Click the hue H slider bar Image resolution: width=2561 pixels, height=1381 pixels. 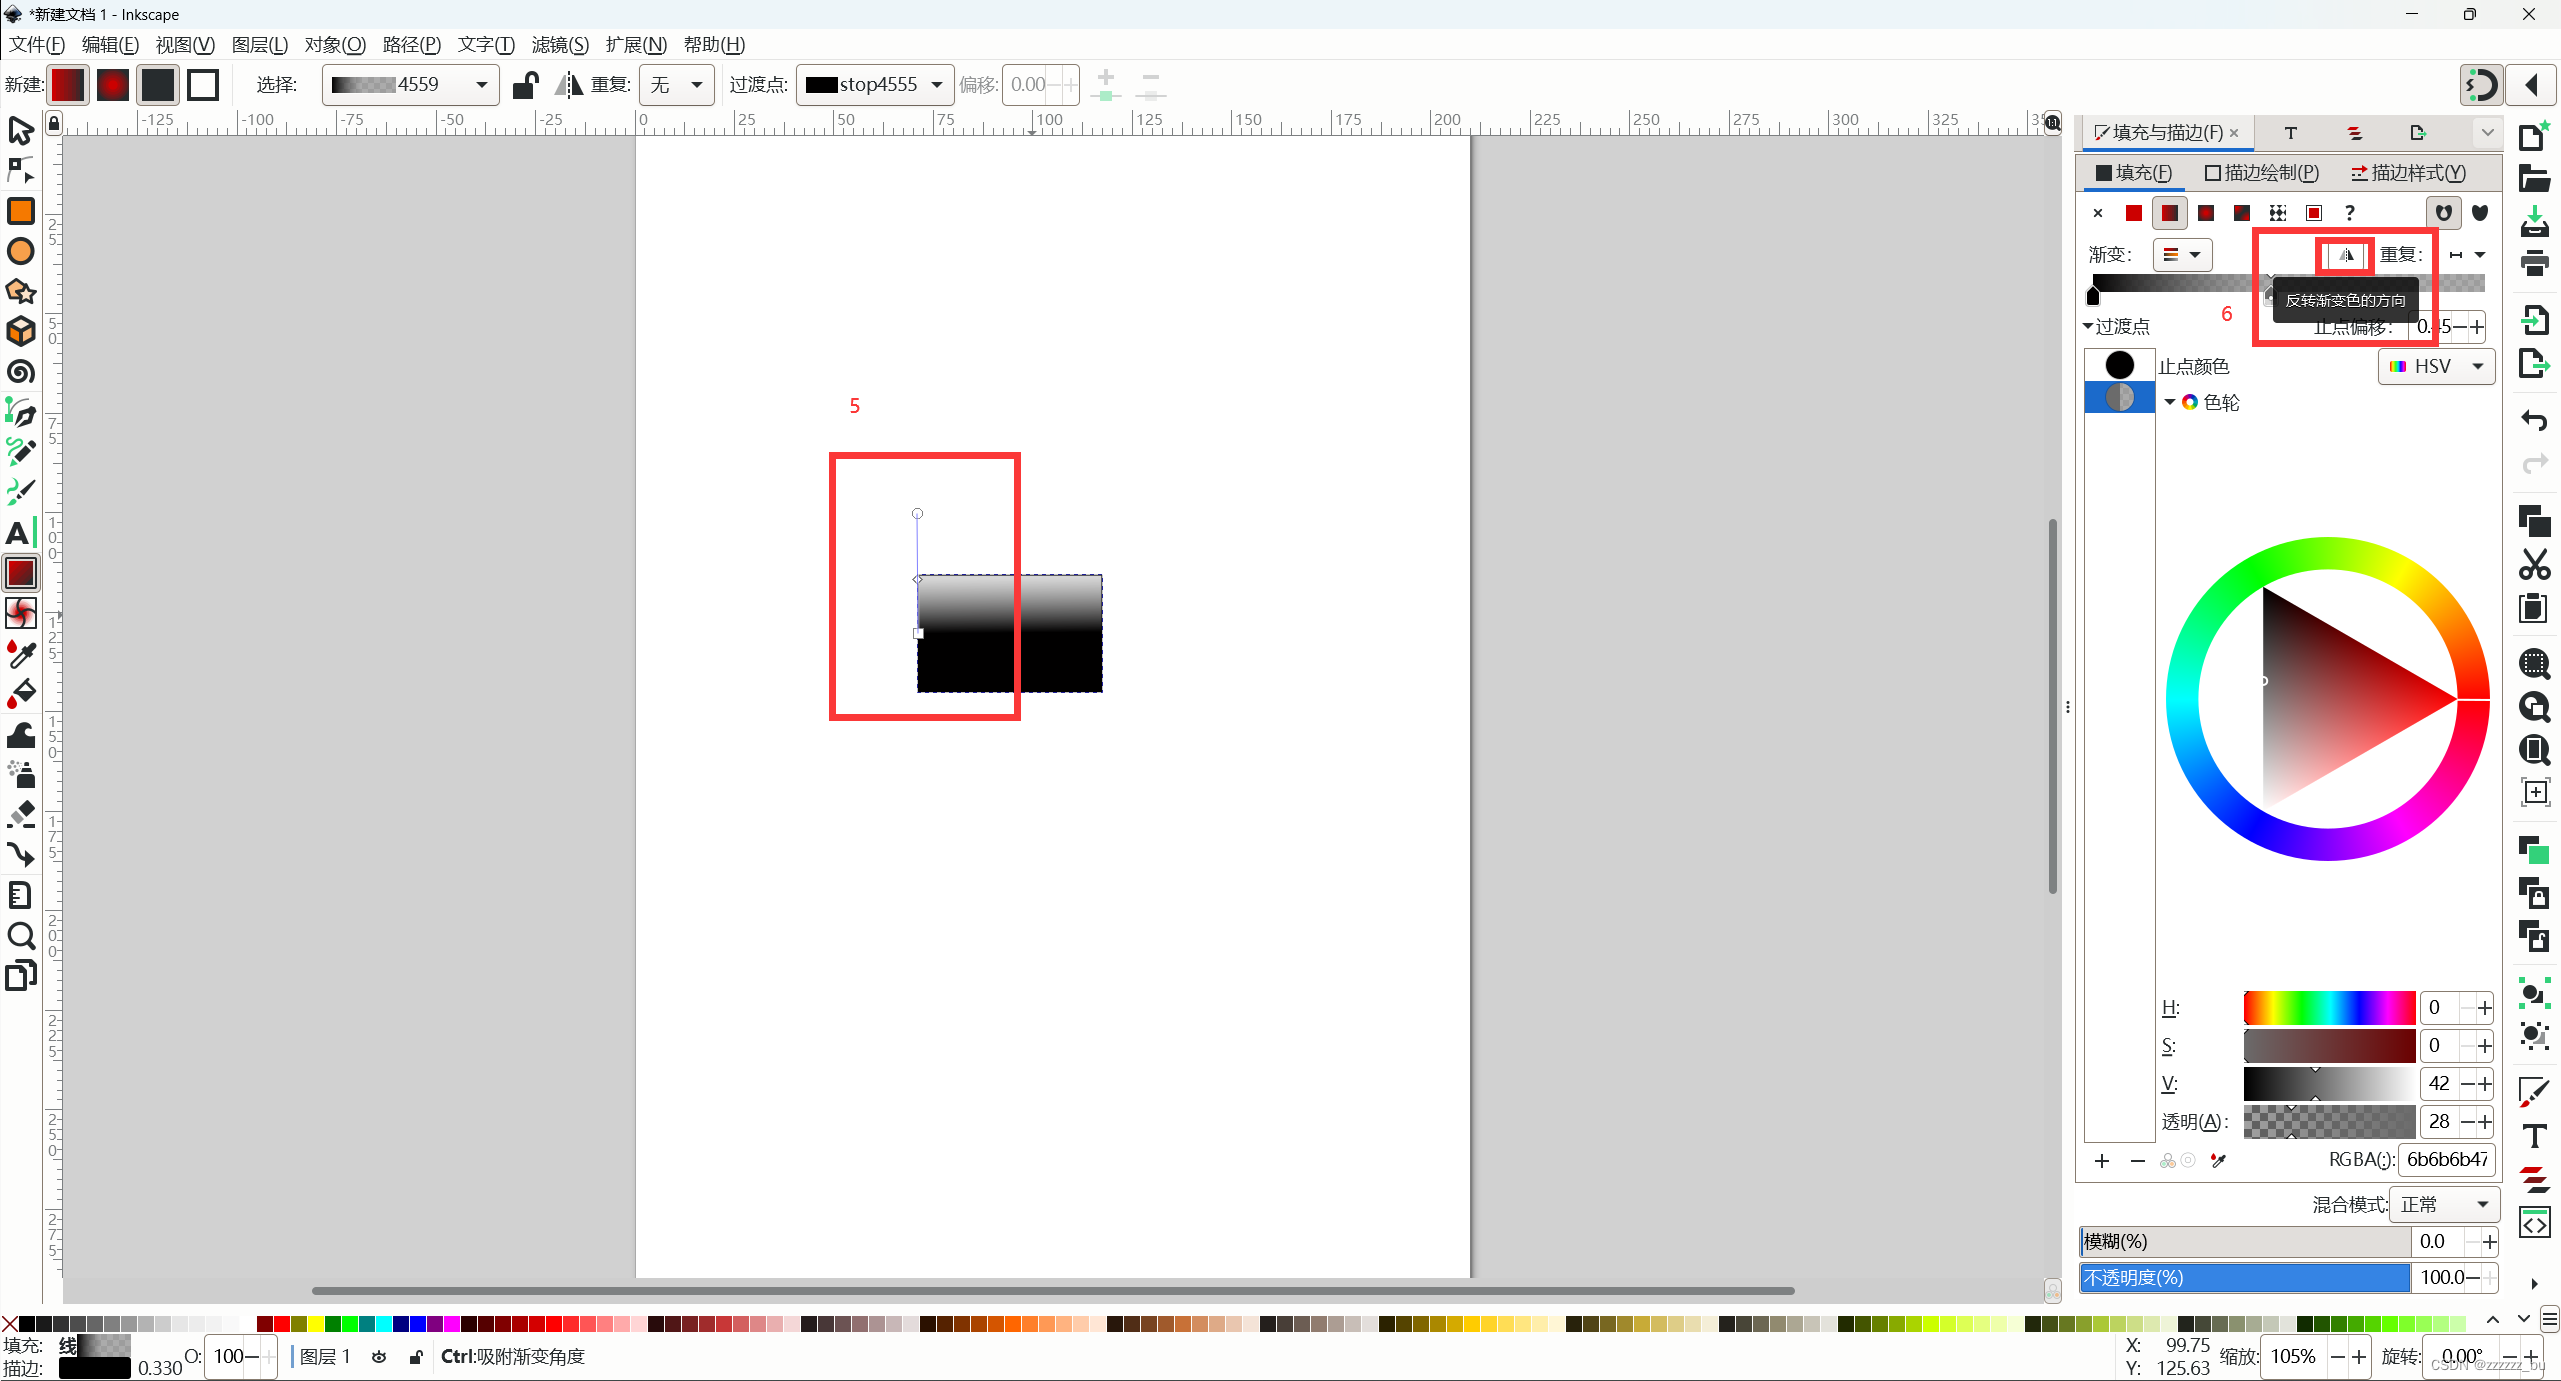(x=2328, y=1008)
